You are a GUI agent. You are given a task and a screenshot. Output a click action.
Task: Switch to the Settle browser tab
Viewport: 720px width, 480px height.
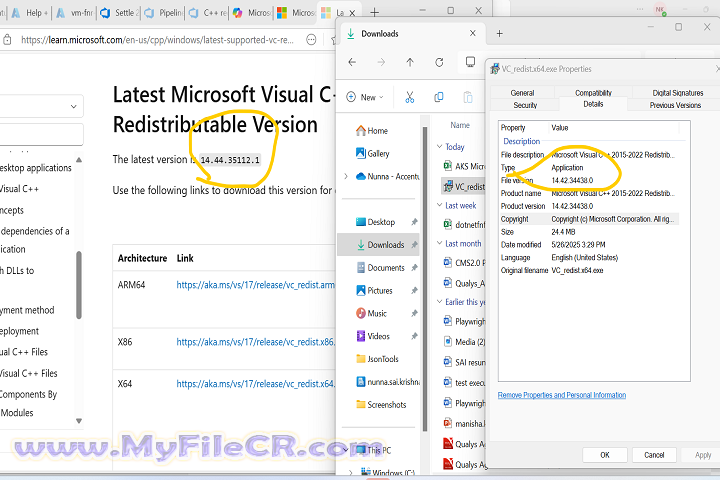[119, 13]
